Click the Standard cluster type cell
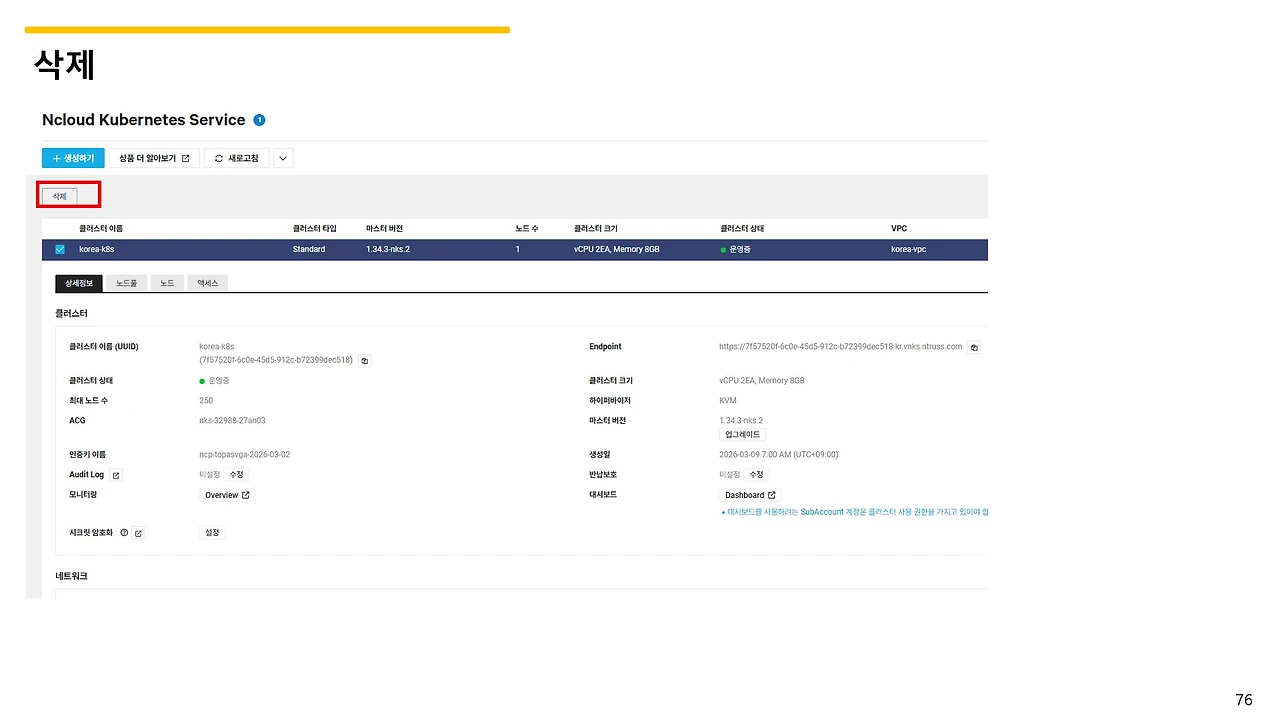Screen dimensions: 1280x720 pos(309,249)
